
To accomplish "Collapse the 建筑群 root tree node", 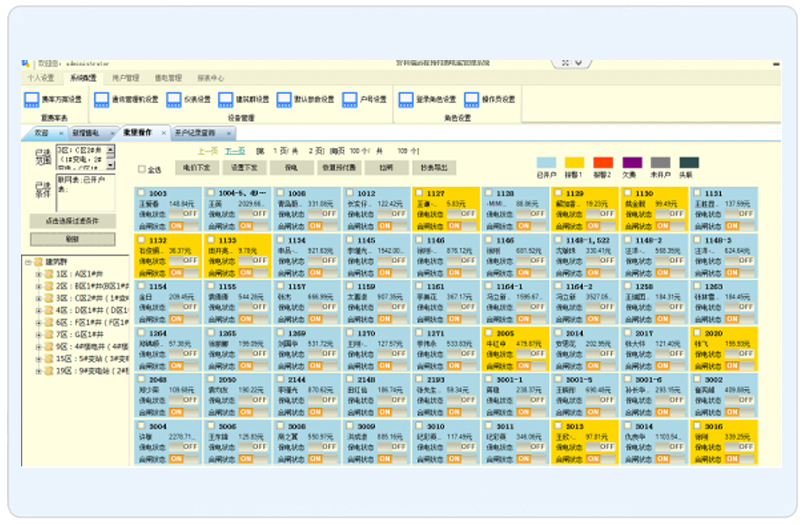I will click(27, 261).
